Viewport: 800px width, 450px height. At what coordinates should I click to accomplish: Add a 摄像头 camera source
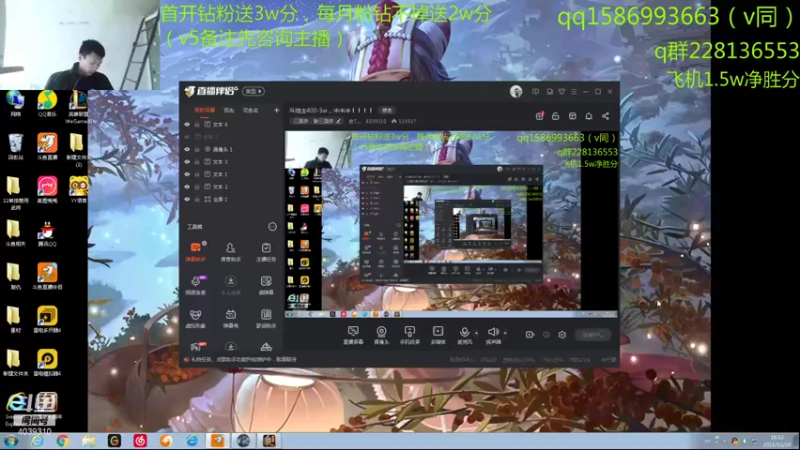click(x=381, y=335)
